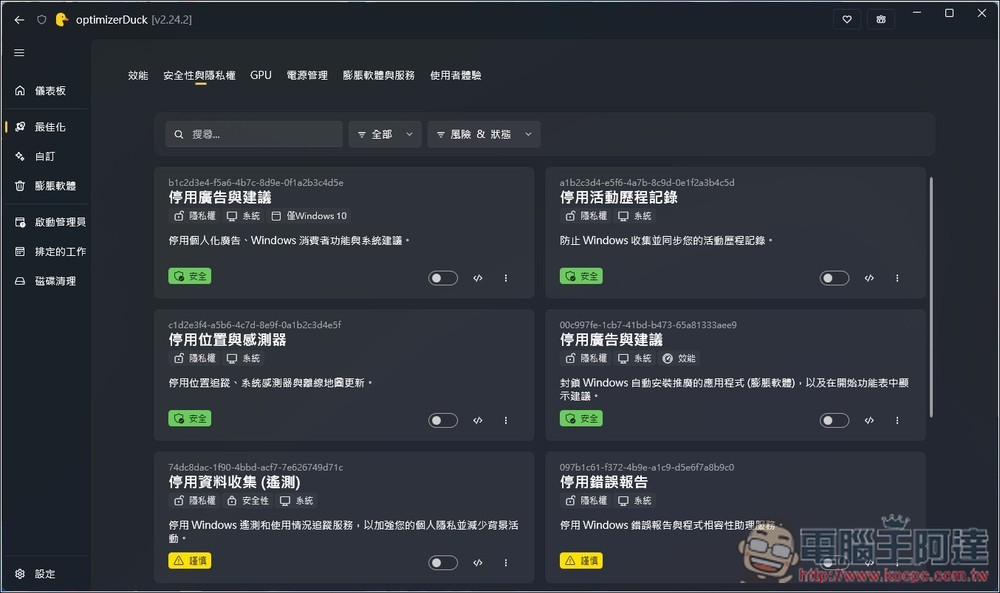Open 自訂 section in sidebar

pos(46,156)
